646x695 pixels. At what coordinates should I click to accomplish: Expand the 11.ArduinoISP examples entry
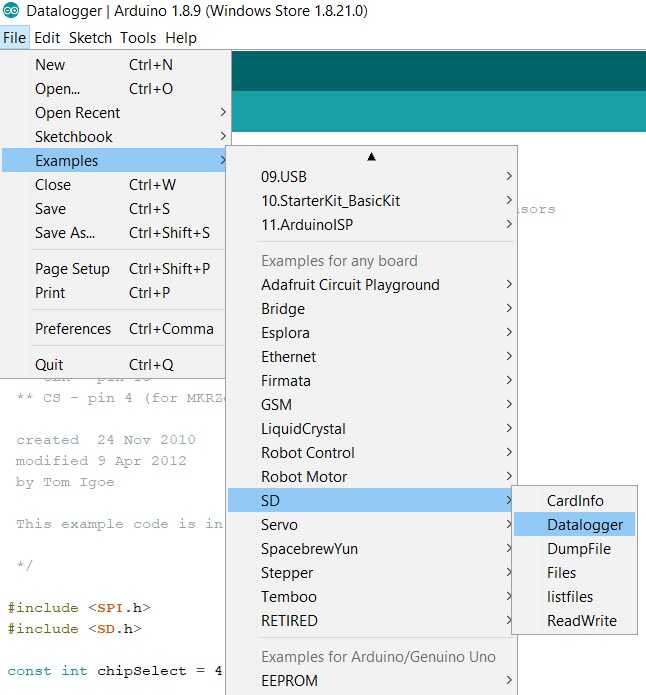pyautogui.click(x=307, y=225)
